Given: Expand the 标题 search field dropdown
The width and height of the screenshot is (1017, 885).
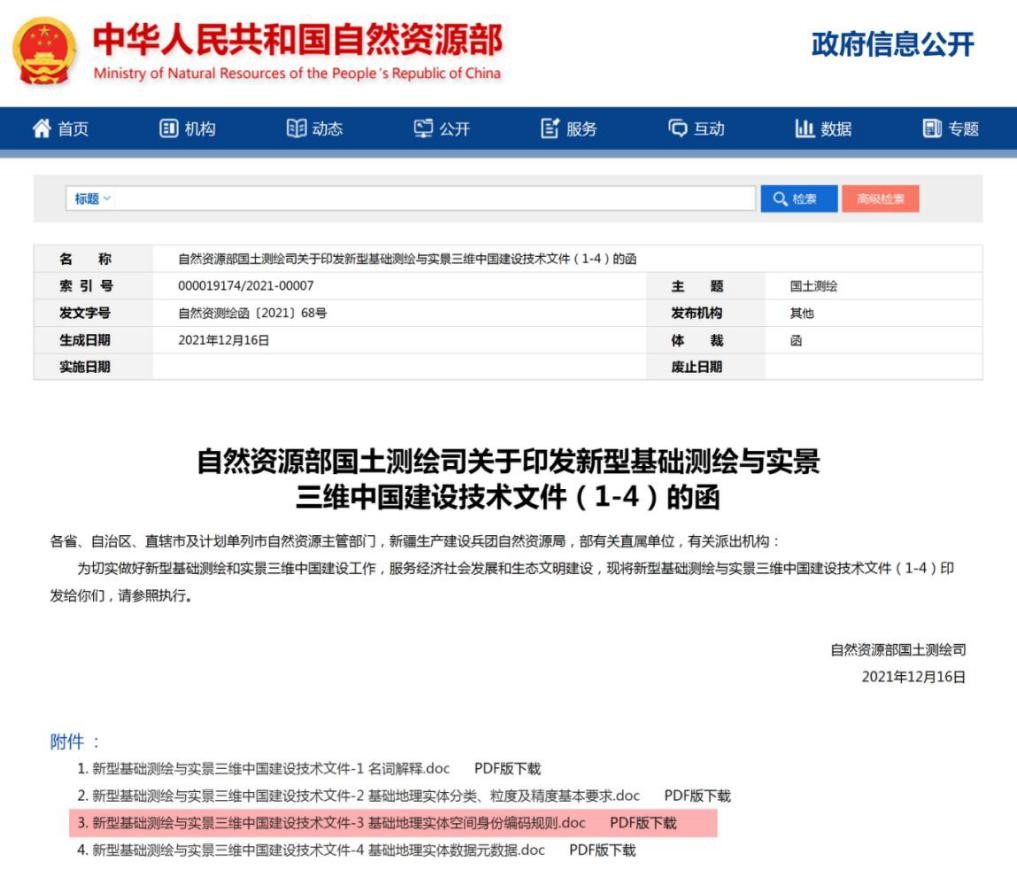Looking at the screenshot, I should pyautogui.click(x=92, y=199).
